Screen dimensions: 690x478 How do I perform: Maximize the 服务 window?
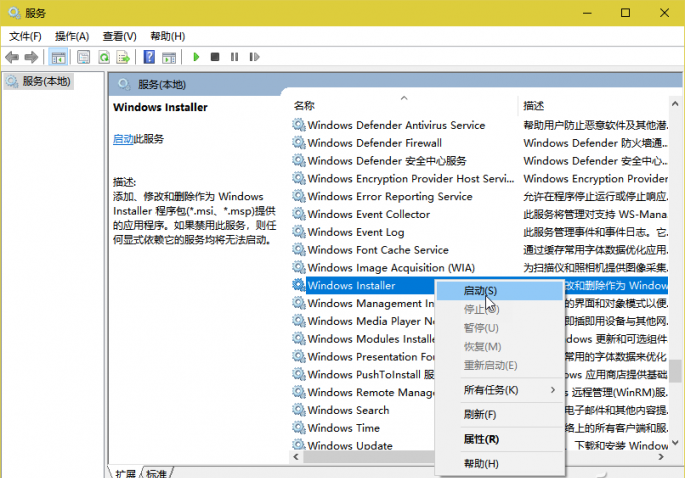(x=625, y=13)
